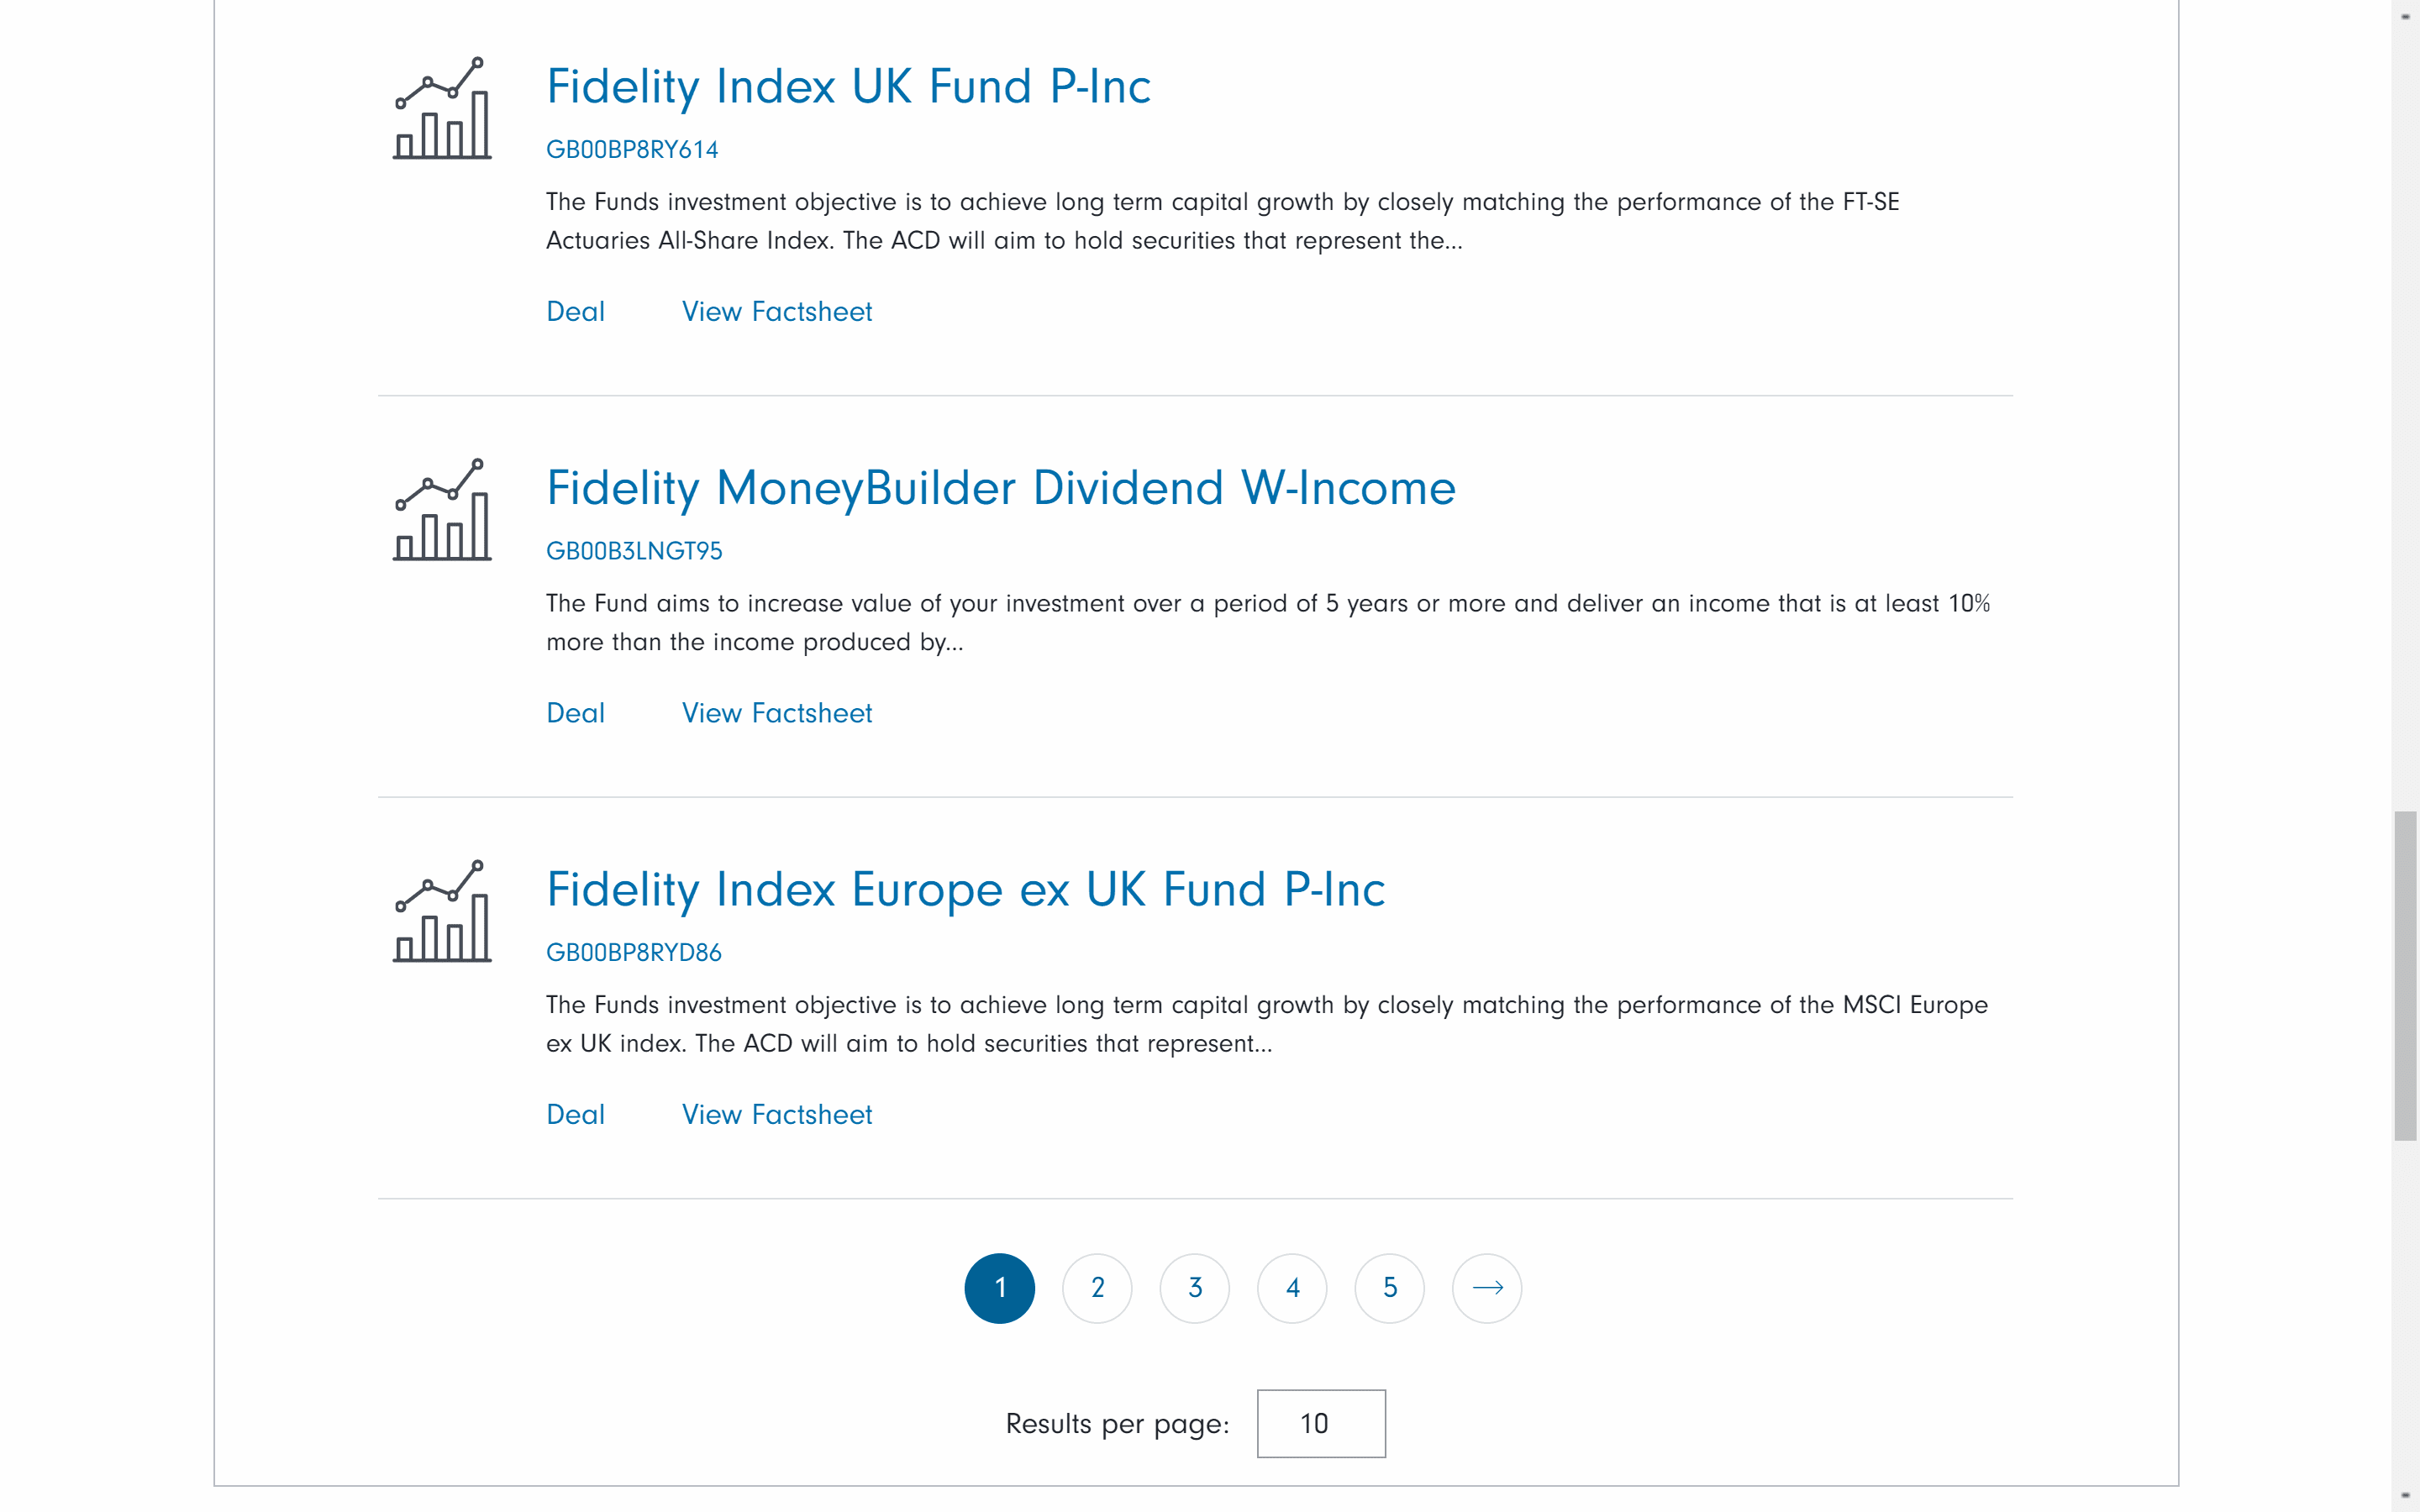Click scrollbar down arrow at bottom
The height and width of the screenshot is (1512, 2420).
pos(2405,1495)
